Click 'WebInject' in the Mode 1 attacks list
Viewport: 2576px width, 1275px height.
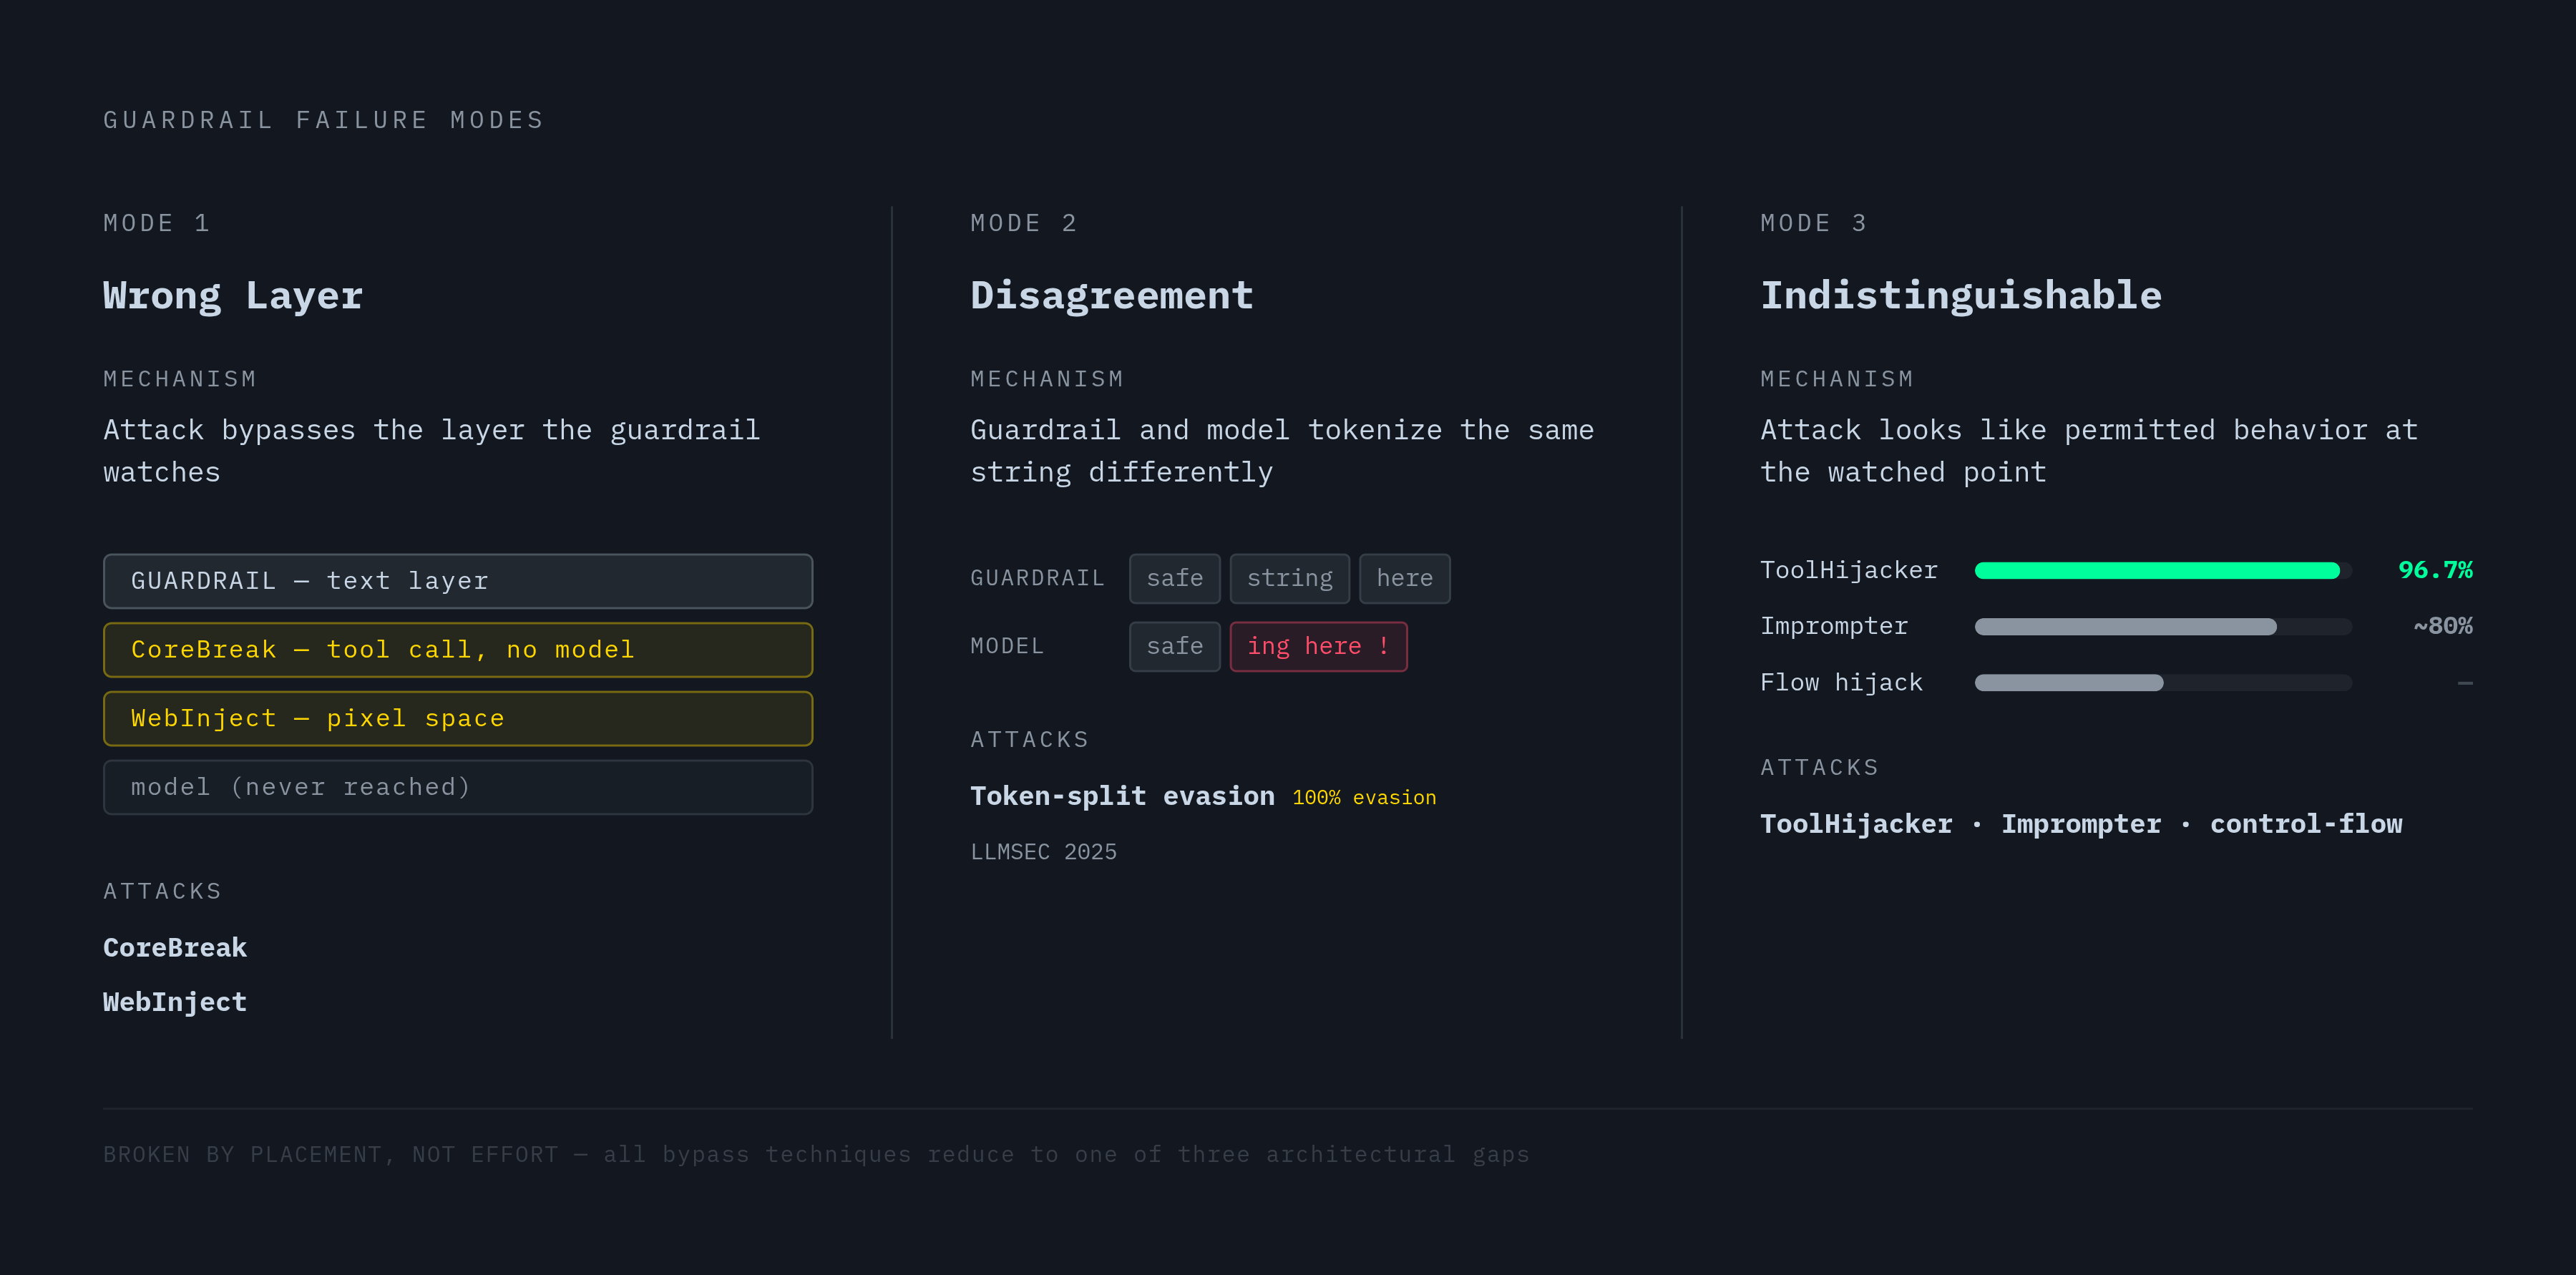(175, 1002)
